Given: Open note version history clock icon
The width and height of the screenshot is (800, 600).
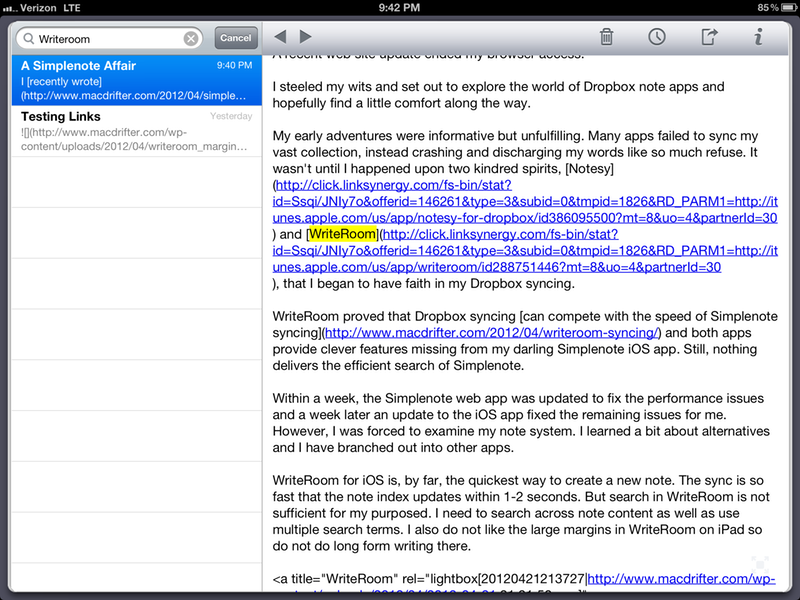Looking at the screenshot, I should 657,37.
